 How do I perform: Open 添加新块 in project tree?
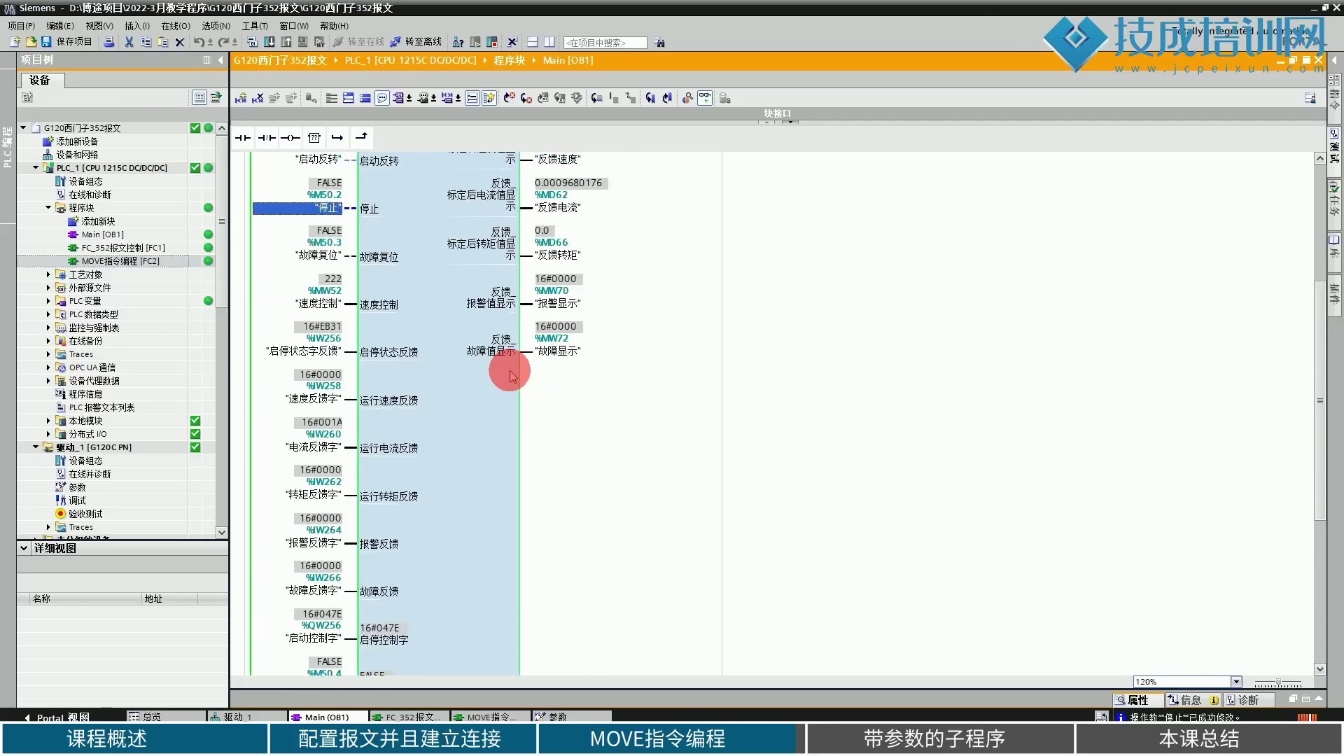[91, 221]
